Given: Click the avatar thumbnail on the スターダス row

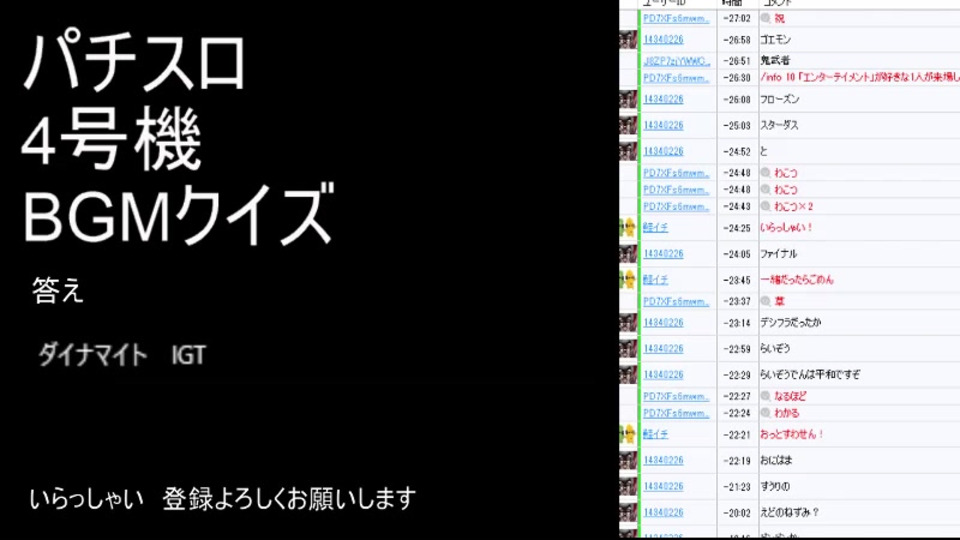Looking at the screenshot, I should click(x=628, y=125).
